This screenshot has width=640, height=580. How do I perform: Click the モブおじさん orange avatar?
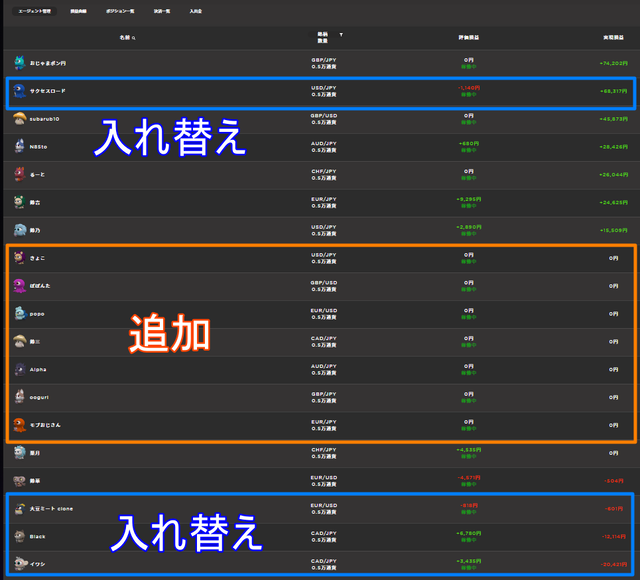[x=19, y=425]
